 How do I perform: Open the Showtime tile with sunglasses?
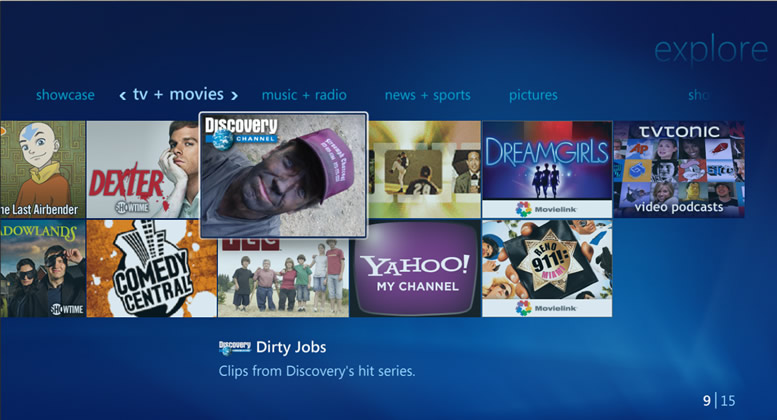(42, 269)
